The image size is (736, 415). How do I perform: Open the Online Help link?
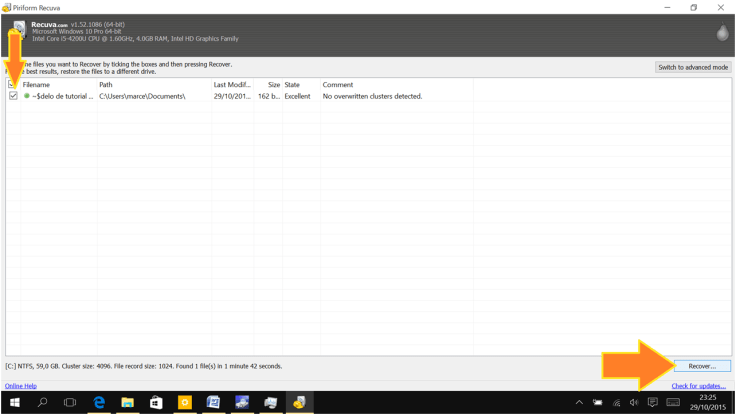point(21,386)
